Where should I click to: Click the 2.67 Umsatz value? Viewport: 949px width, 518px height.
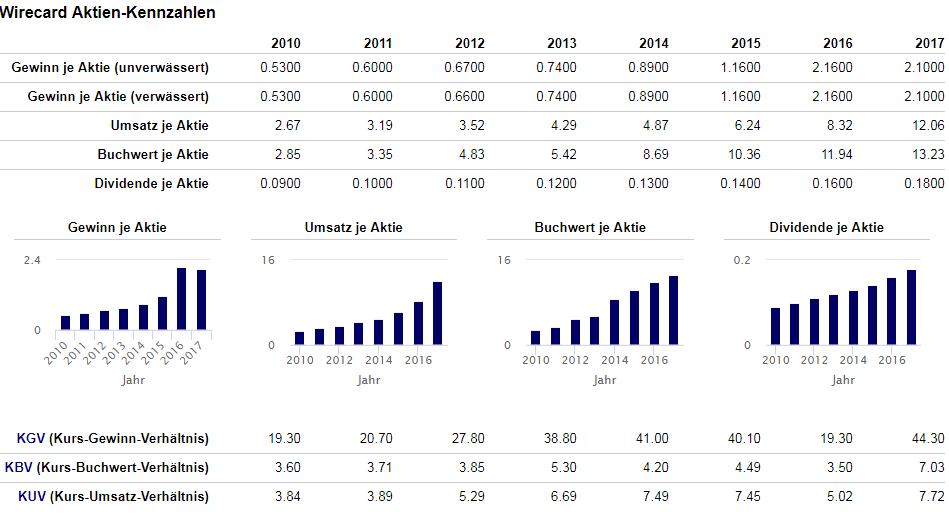[x=287, y=125]
